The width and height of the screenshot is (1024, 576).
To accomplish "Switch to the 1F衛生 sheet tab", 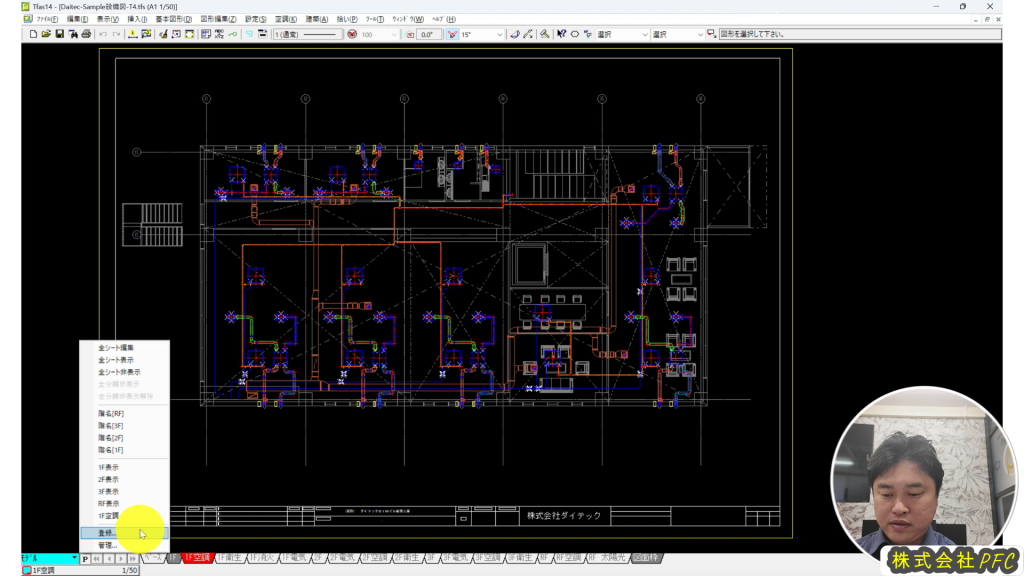I will pyautogui.click(x=231, y=557).
